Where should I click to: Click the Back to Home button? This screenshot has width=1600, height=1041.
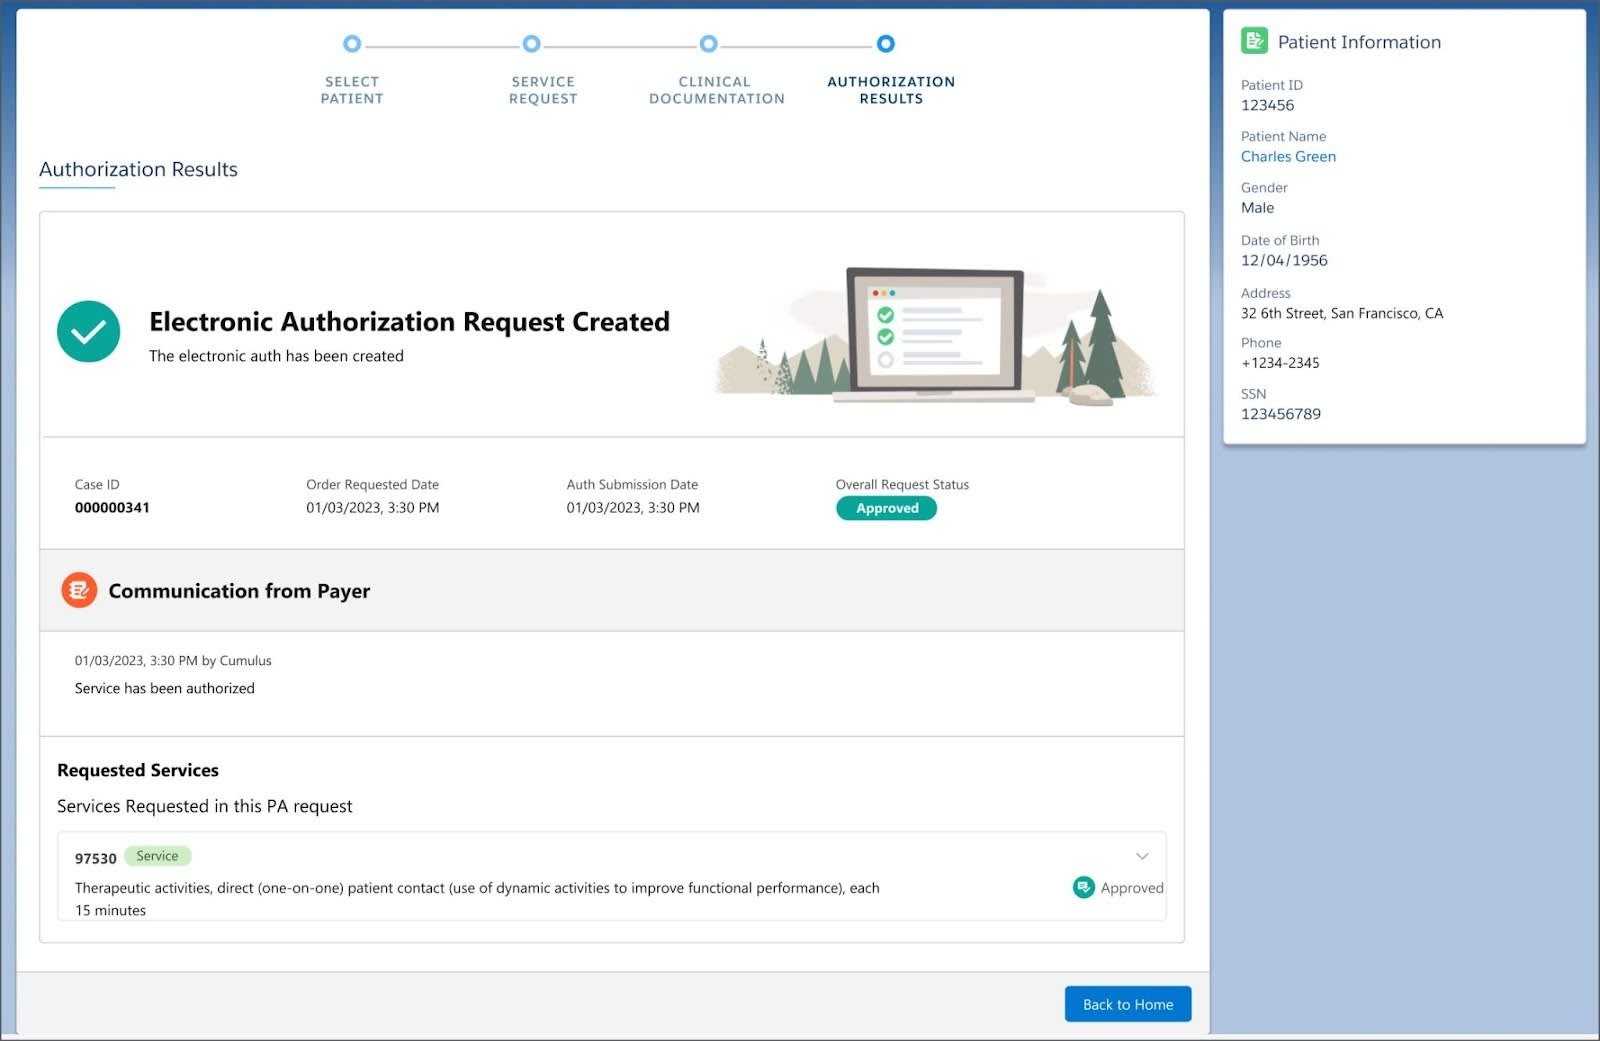pos(1128,1004)
